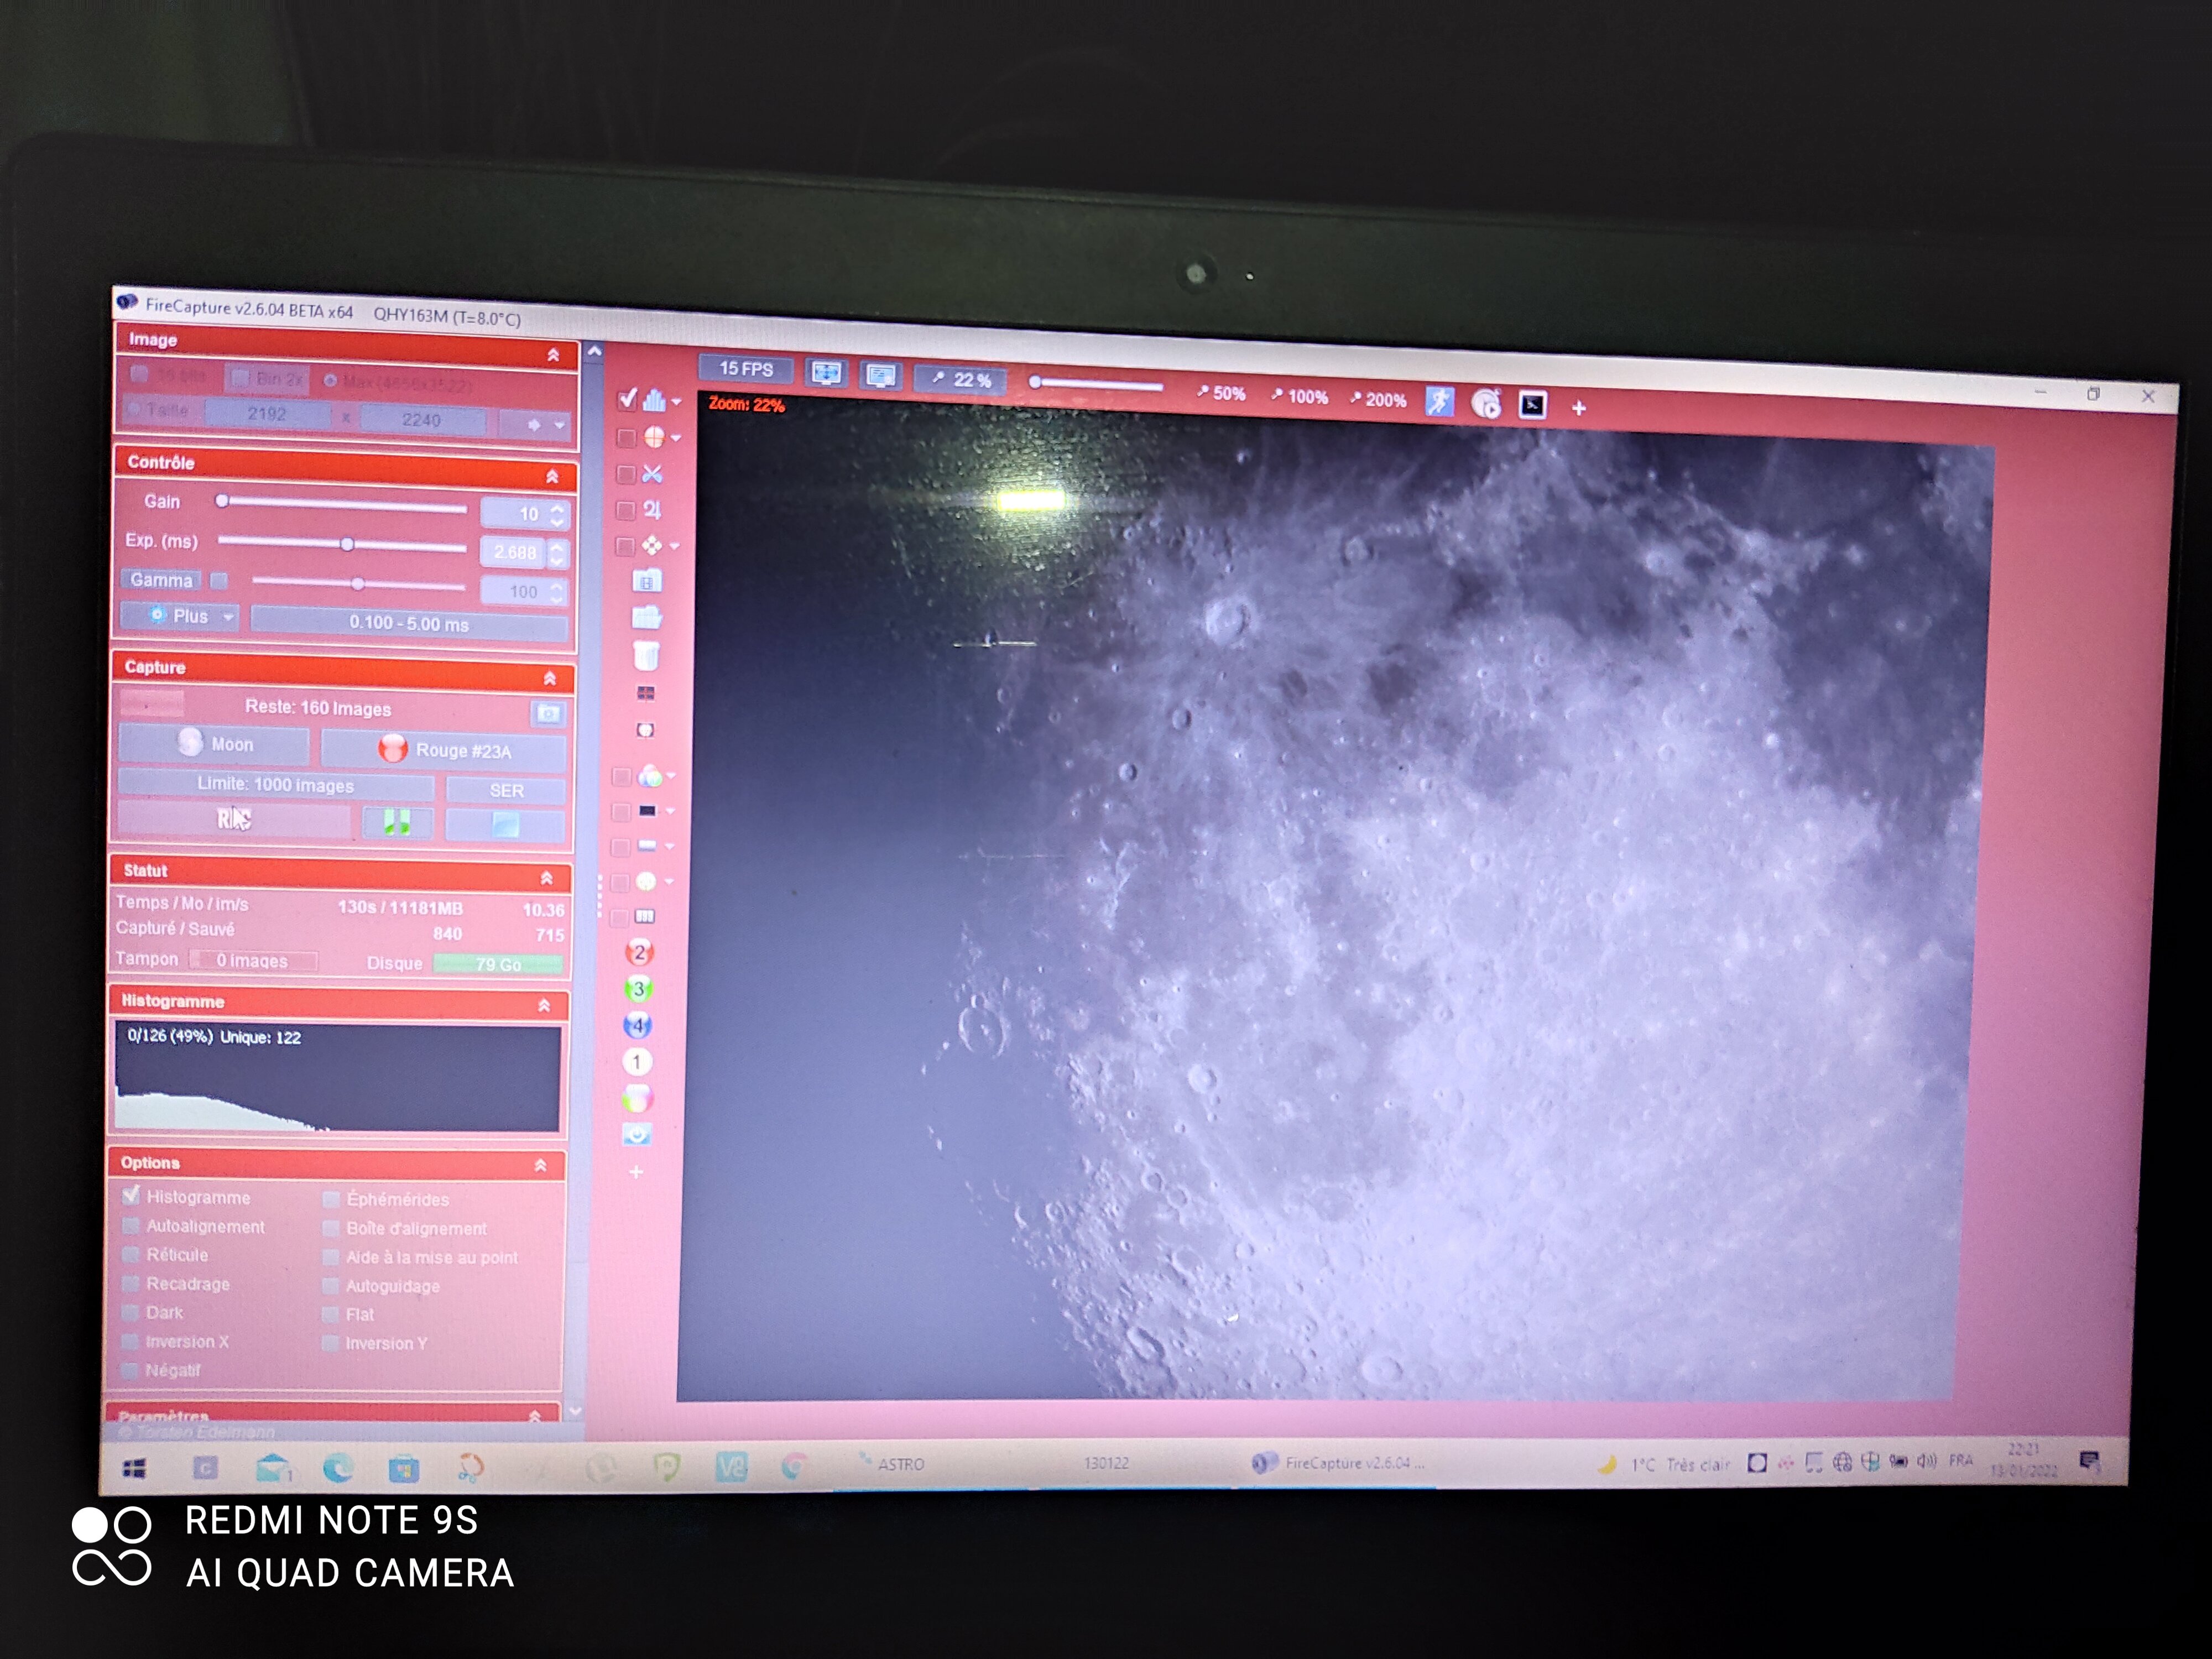This screenshot has height=1659, width=2212.
Task: Click the Rouge #23A filter button
Action: click(444, 750)
